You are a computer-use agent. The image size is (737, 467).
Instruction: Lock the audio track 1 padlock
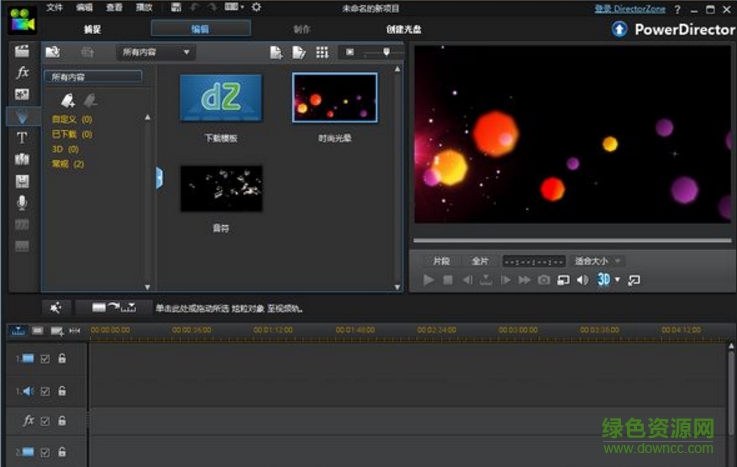click(62, 391)
